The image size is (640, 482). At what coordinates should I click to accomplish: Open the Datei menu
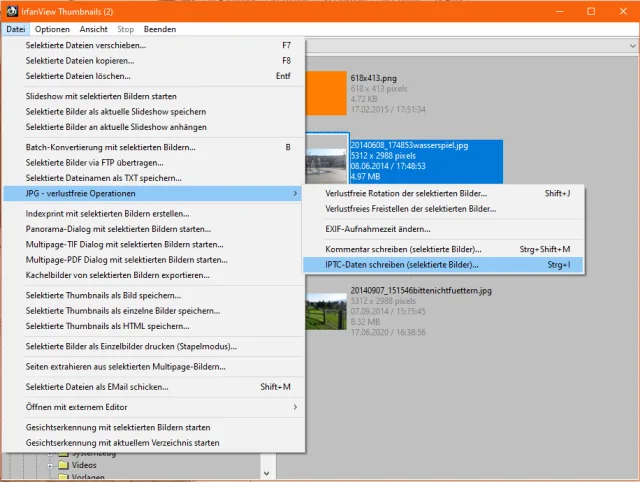[15, 29]
